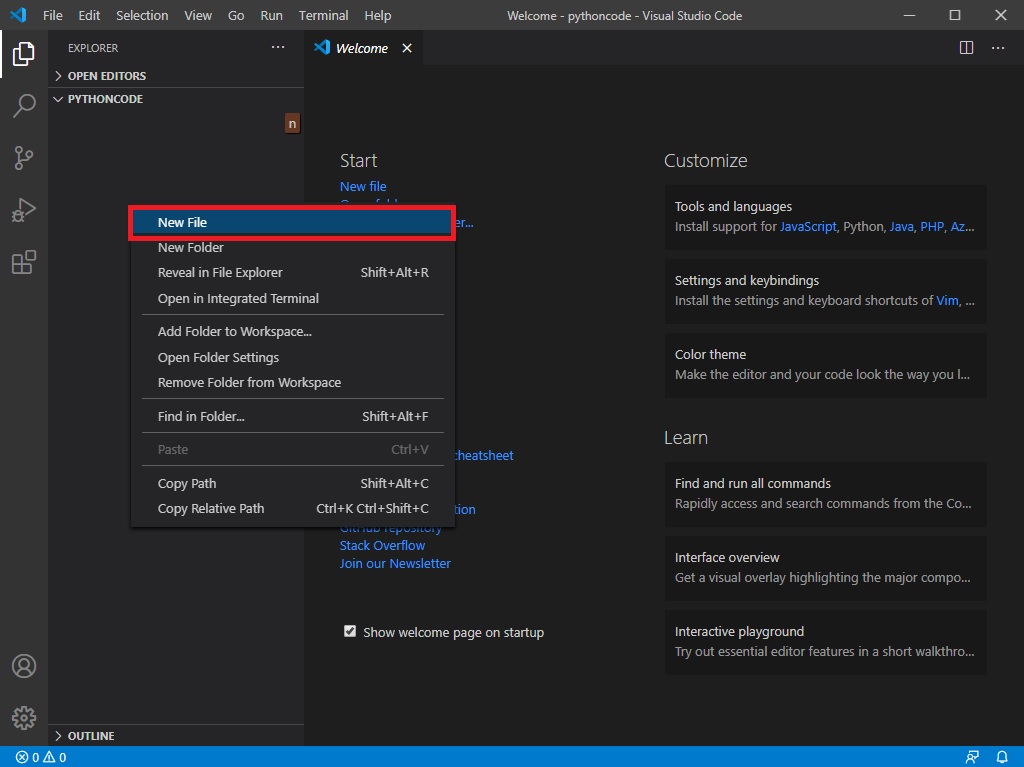The image size is (1024, 767).
Task: Select Open in Integrated Terminal
Action: (x=292, y=299)
